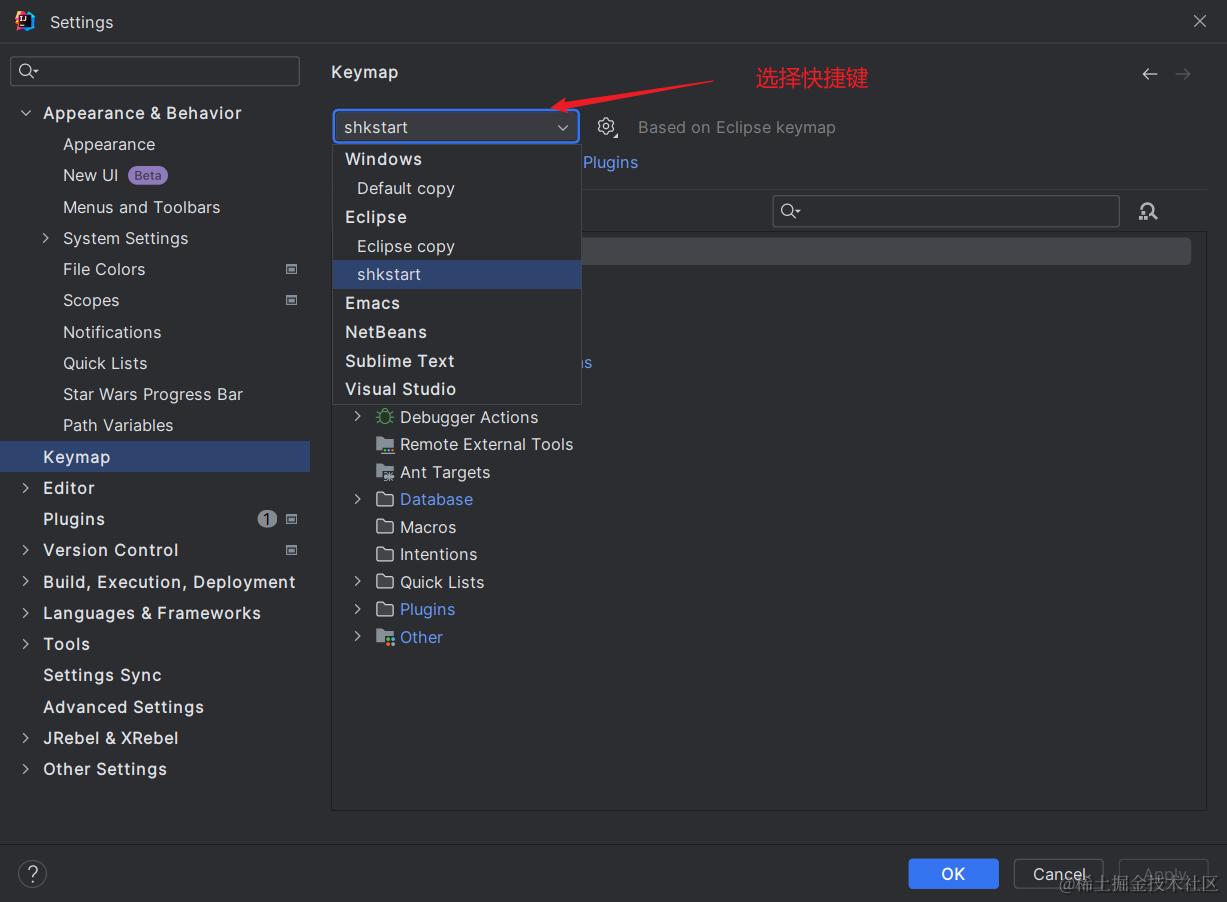Click the Intentions folder icon
The width and height of the screenshot is (1227, 902).
[385, 554]
